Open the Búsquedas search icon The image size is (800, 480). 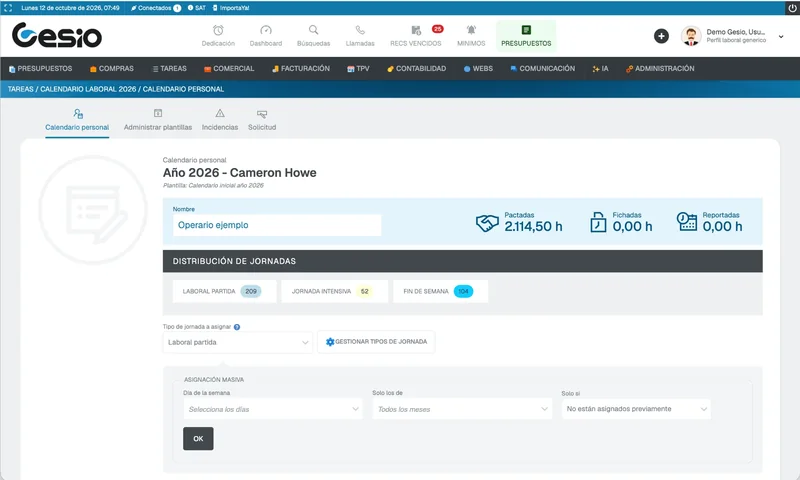pos(313,30)
